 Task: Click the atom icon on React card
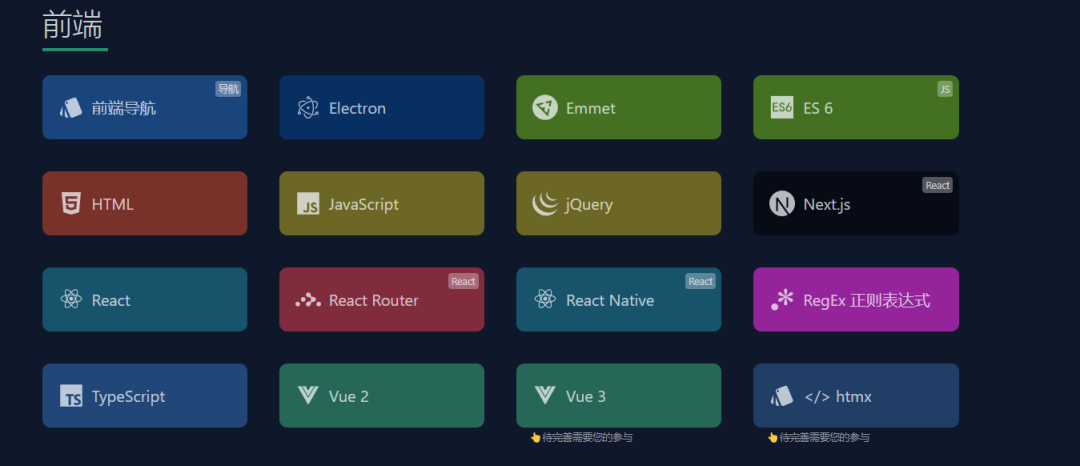pos(71,299)
